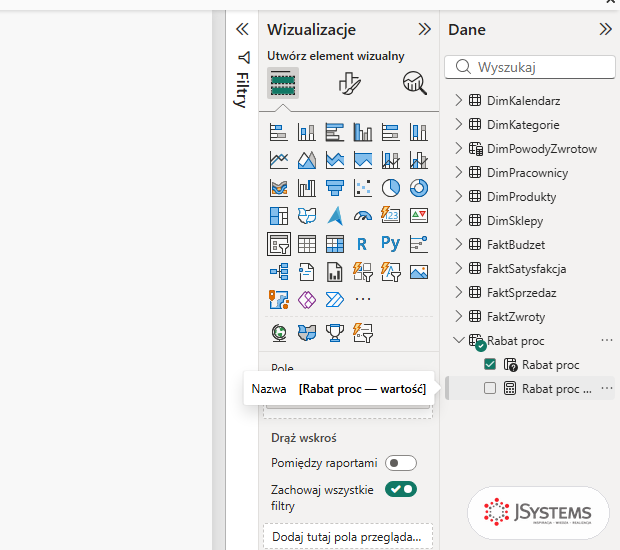Select the key influencers visual
Screen dimensions: 620x550
pyautogui.click(x=419, y=244)
